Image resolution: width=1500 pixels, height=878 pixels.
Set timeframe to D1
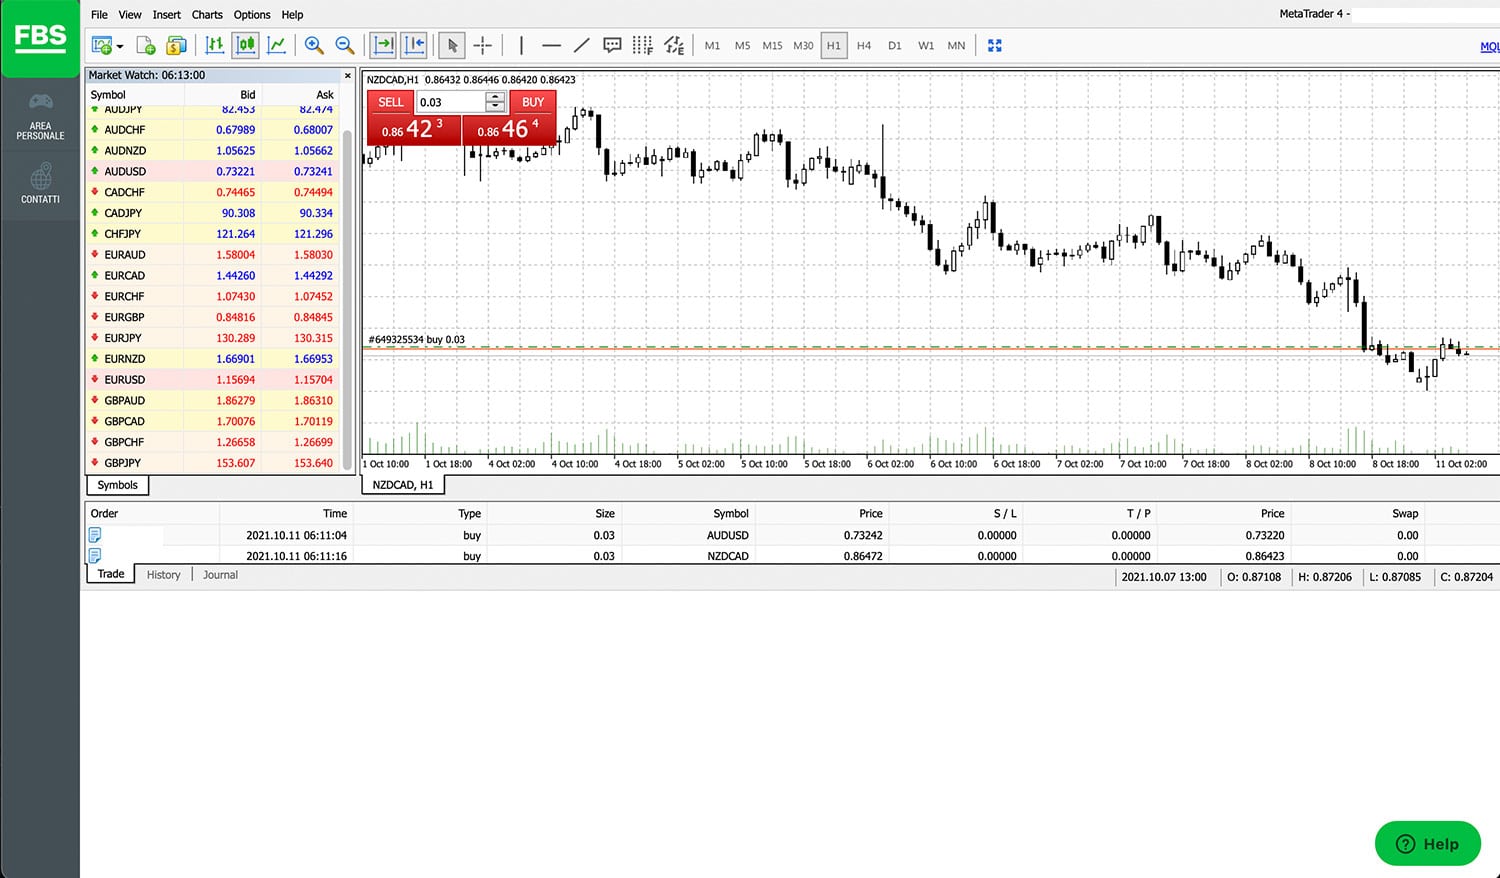click(x=895, y=46)
